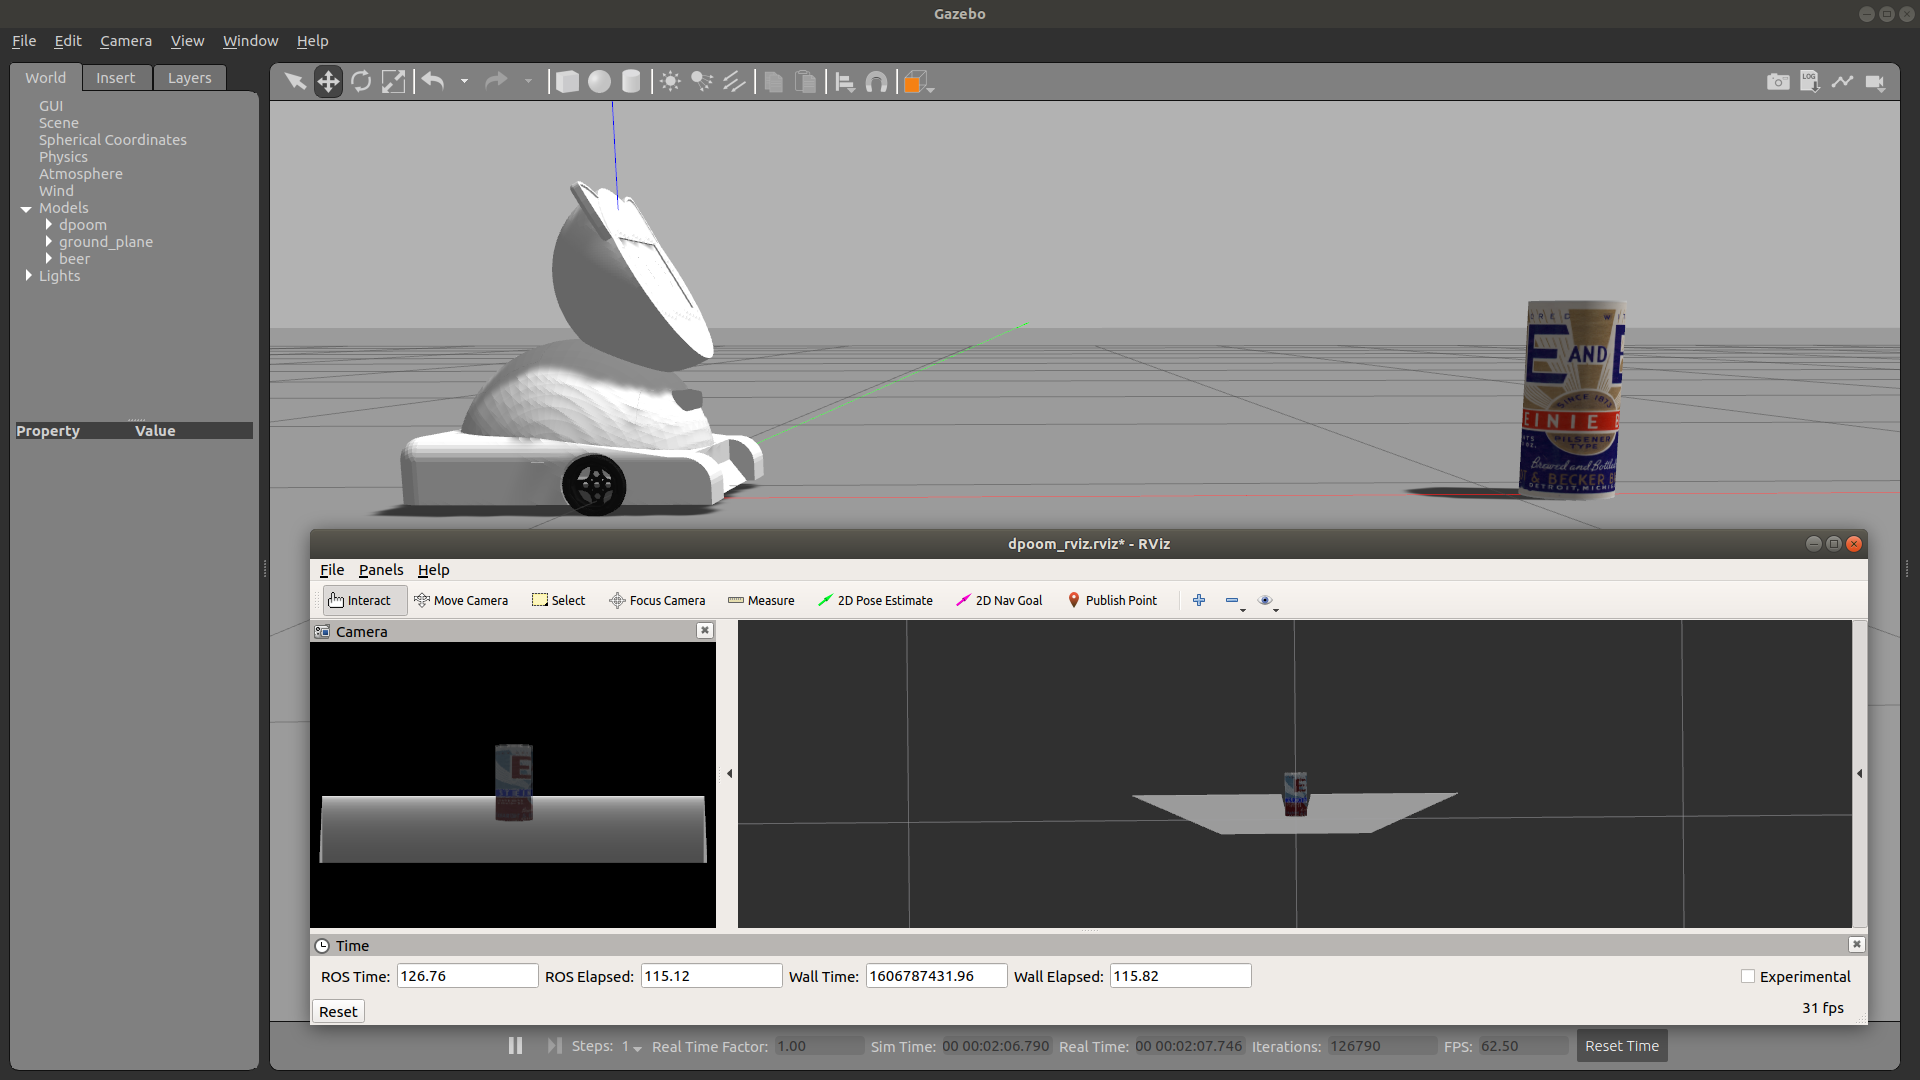The image size is (1920, 1080).
Task: Start video recording in Gazebo
Action: (1875, 82)
